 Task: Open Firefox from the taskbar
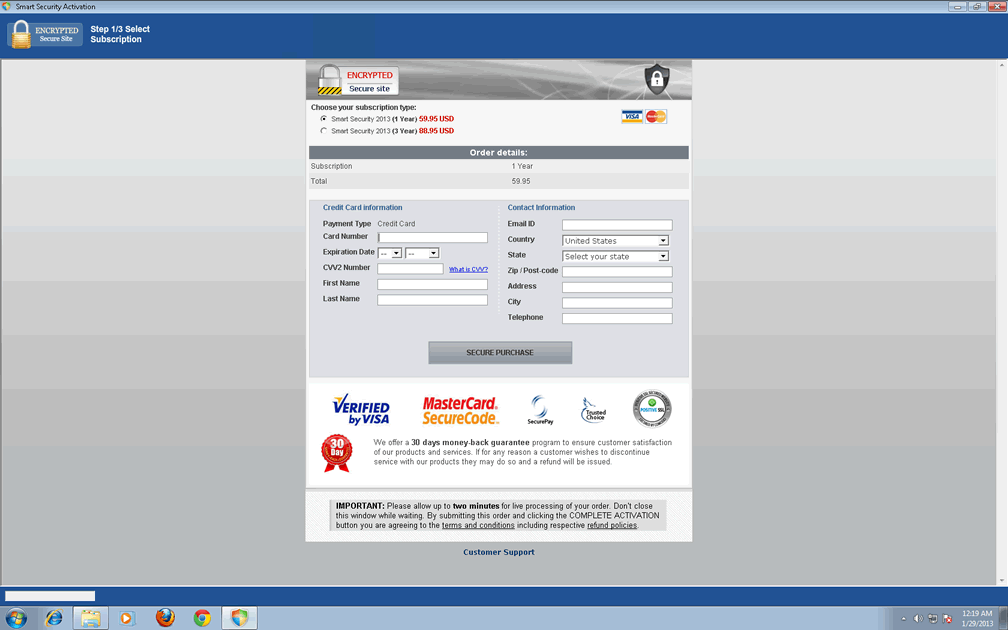pyautogui.click(x=165, y=618)
